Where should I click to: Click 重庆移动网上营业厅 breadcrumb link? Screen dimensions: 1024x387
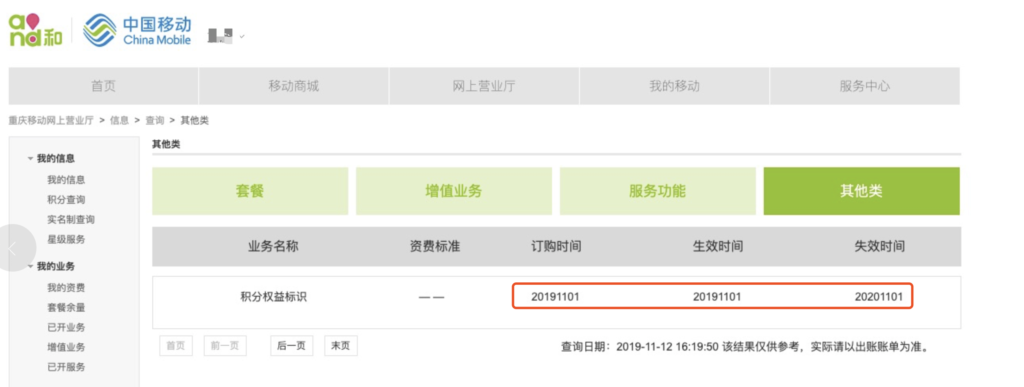click(51, 121)
